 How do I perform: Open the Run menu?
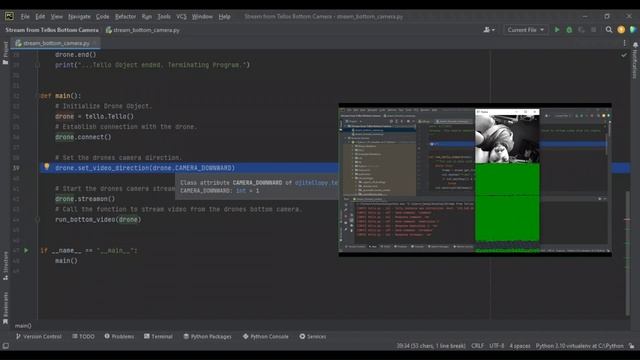click(147, 17)
